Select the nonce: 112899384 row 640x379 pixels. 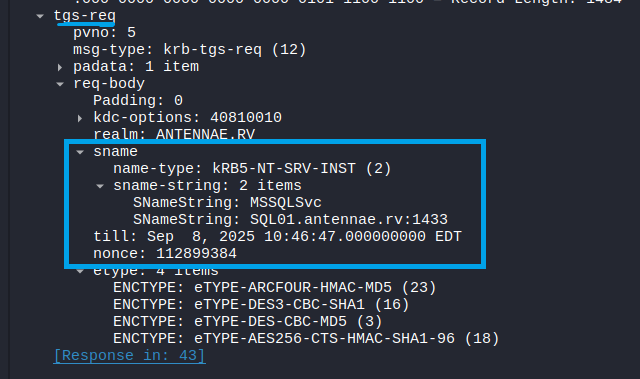[x=165, y=253]
